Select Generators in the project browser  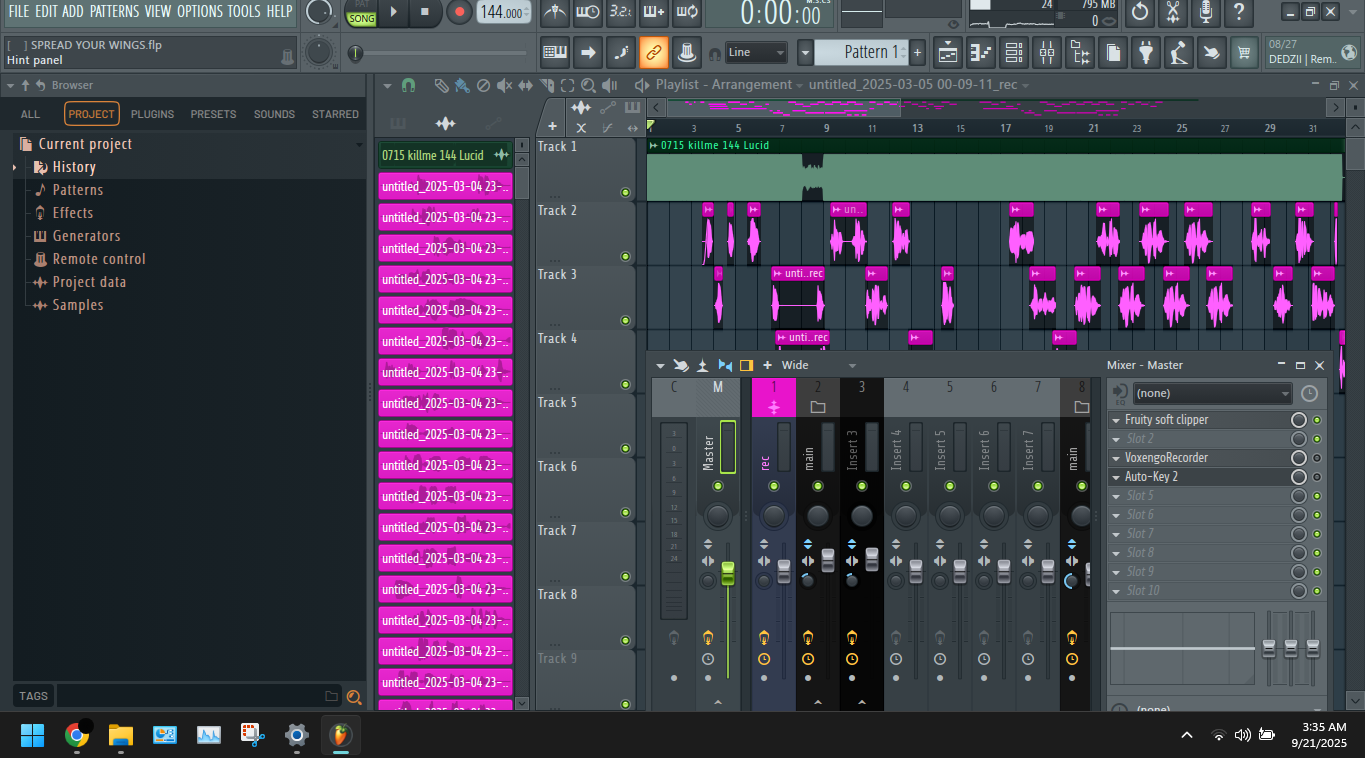86,236
